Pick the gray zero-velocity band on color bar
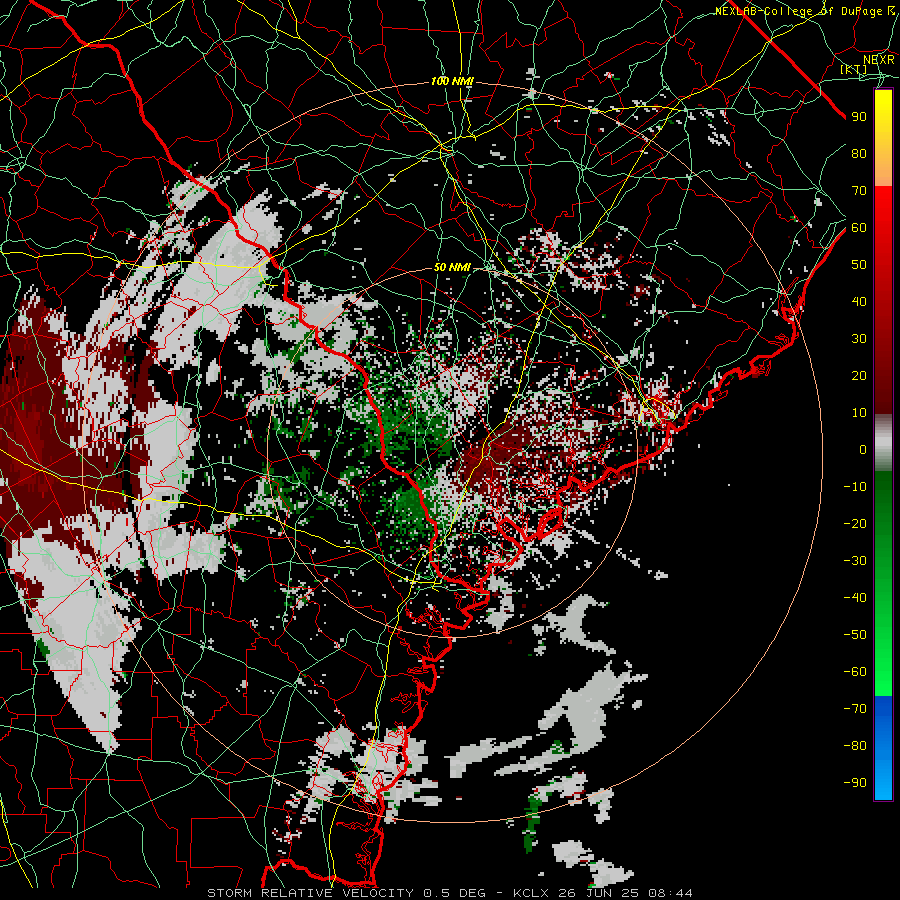900x900 pixels. click(x=883, y=443)
